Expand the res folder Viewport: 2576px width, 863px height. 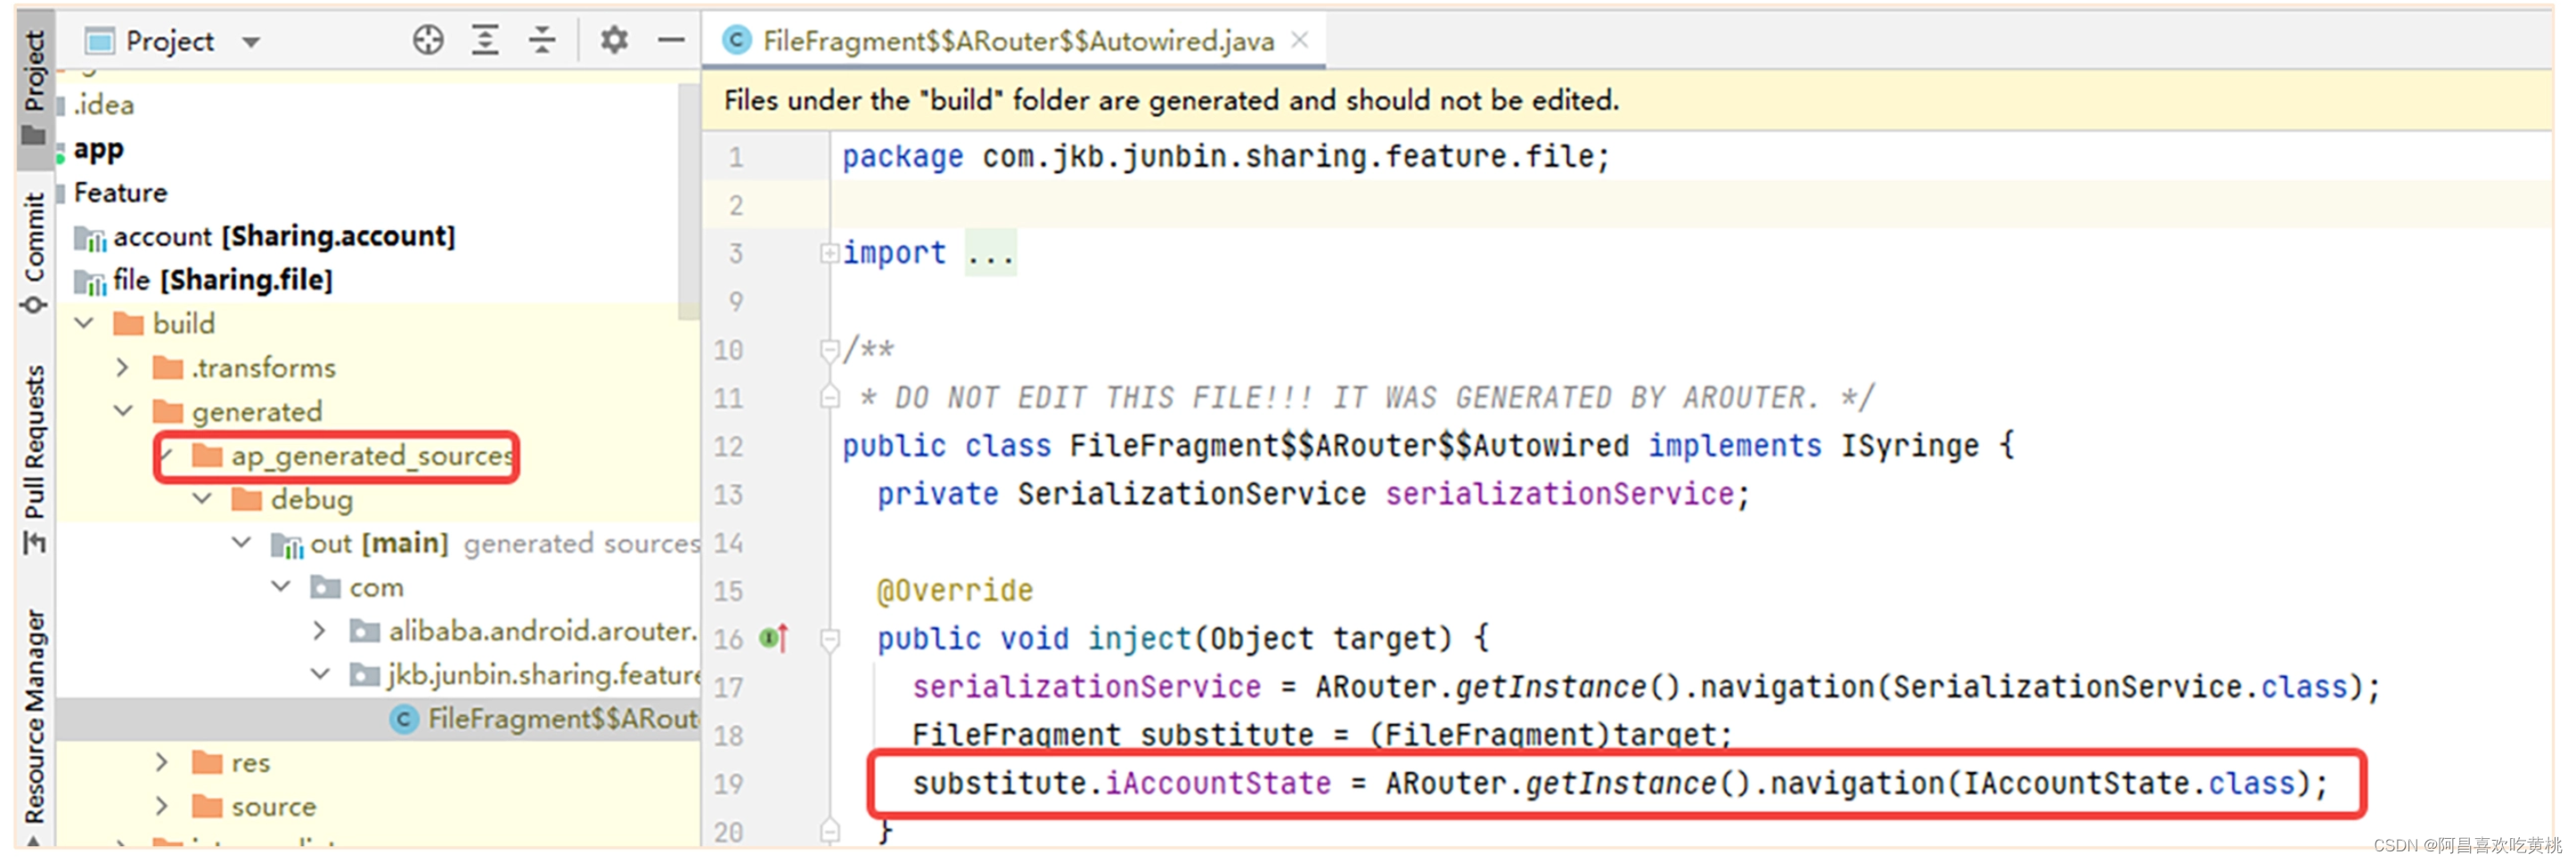coord(162,762)
